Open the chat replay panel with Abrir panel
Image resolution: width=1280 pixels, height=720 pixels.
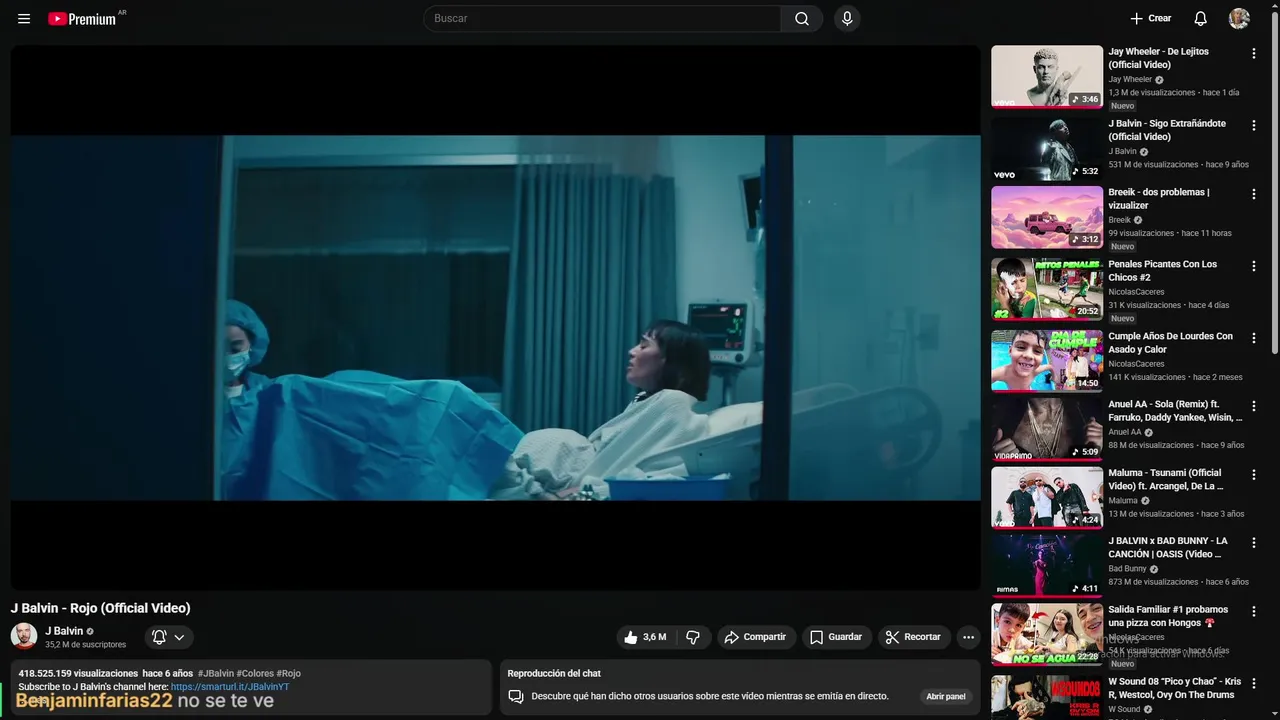(945, 696)
